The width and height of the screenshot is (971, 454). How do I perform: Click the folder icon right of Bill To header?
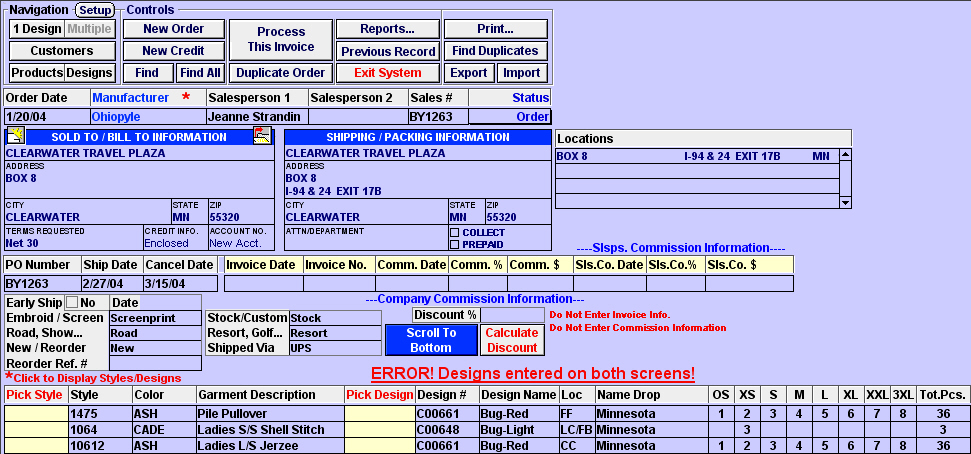[263, 136]
